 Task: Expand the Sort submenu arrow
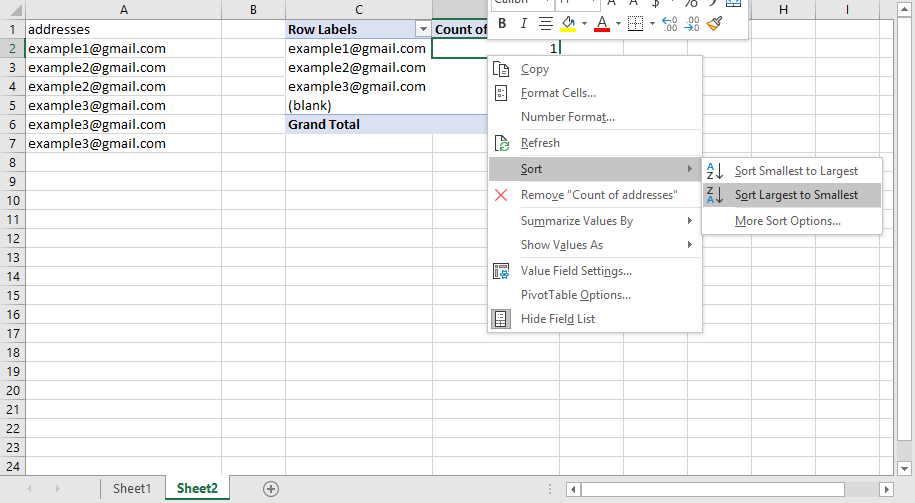[690, 169]
